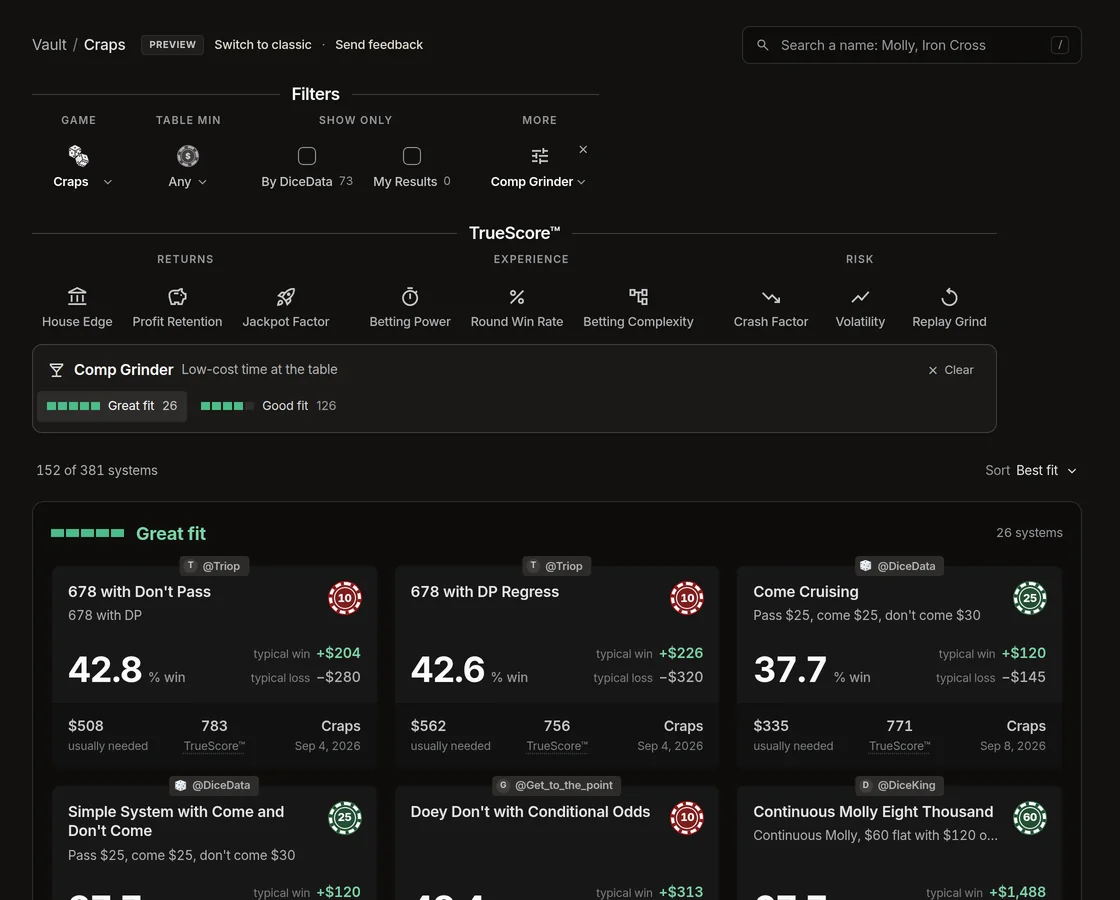The height and width of the screenshot is (900, 1120).
Task: Select the House Edge bank icon
Action: click(x=77, y=296)
